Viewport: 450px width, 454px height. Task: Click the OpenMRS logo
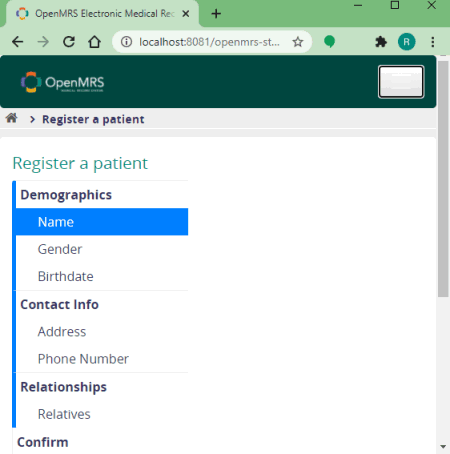(62, 82)
